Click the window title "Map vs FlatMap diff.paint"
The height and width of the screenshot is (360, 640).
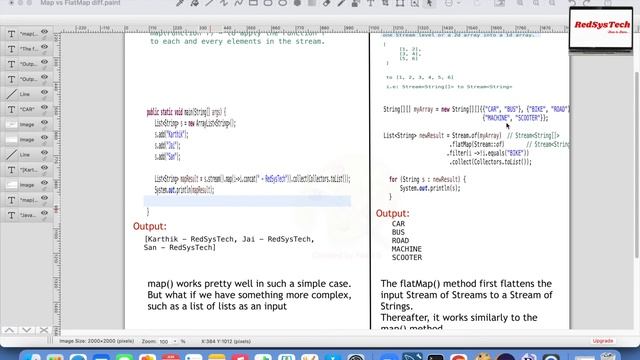coord(80,3)
